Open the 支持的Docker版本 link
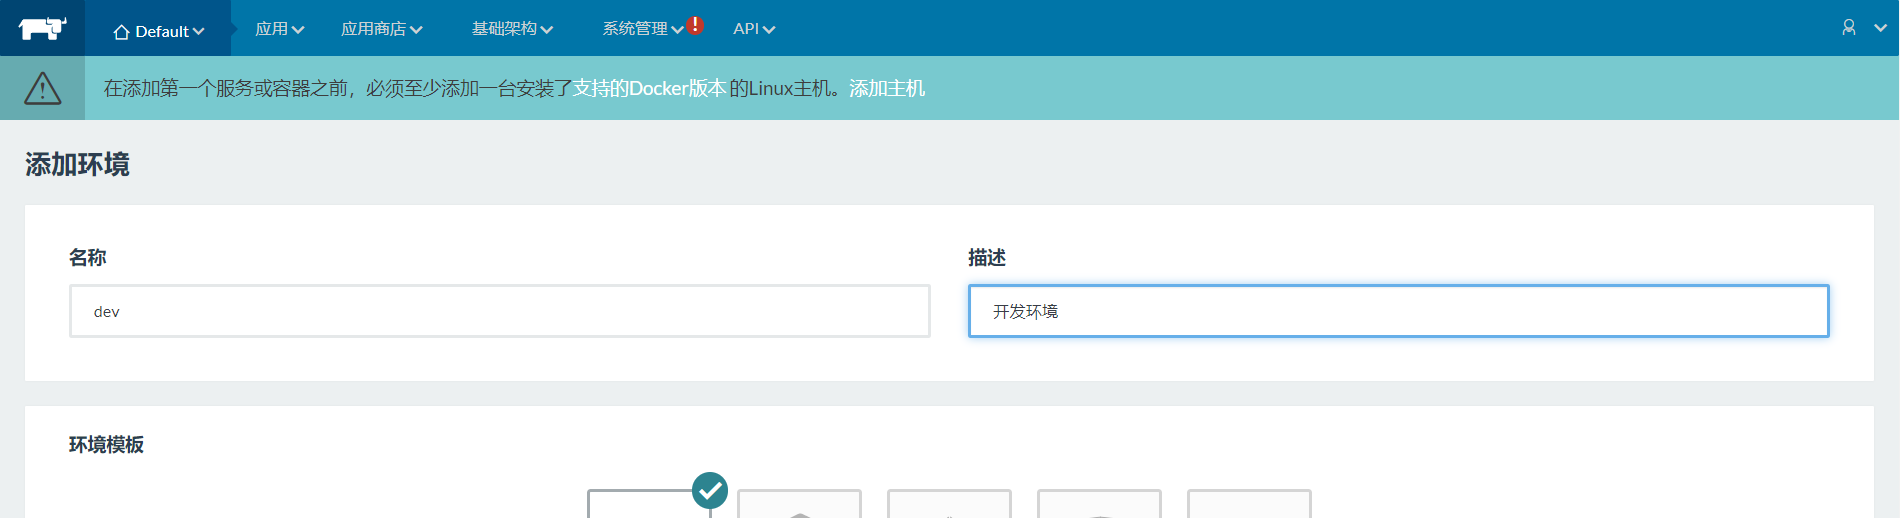This screenshot has width=1900, height=518. [x=649, y=88]
